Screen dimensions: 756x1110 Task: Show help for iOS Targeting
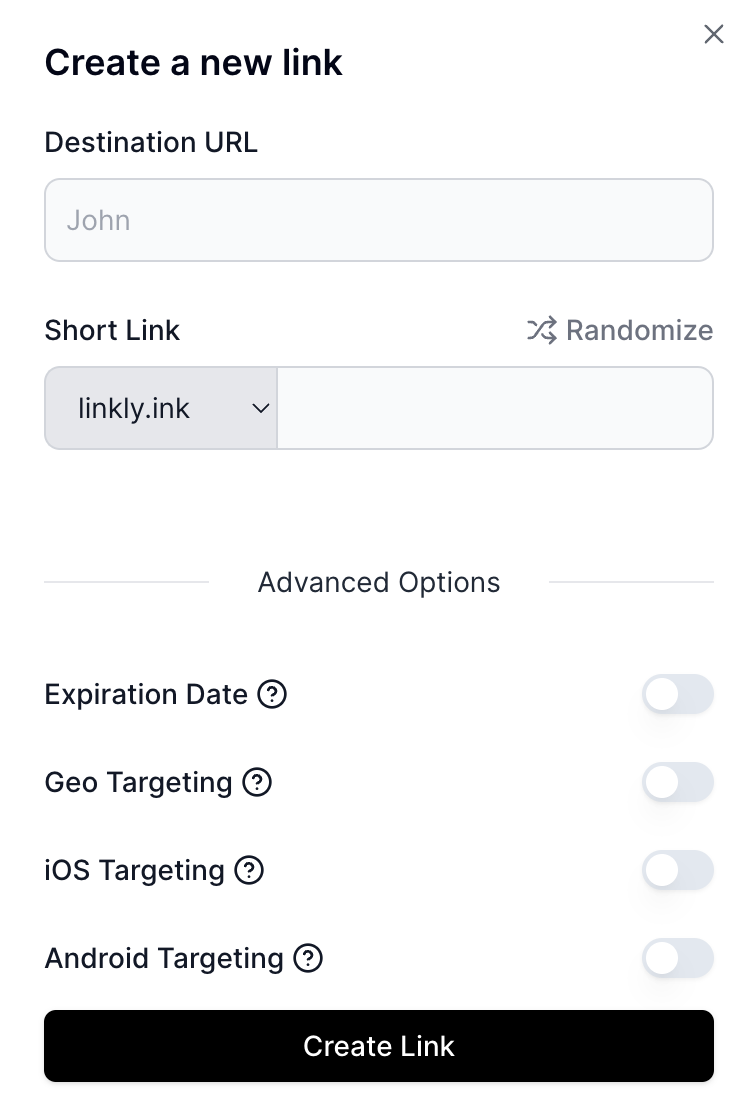tap(249, 870)
